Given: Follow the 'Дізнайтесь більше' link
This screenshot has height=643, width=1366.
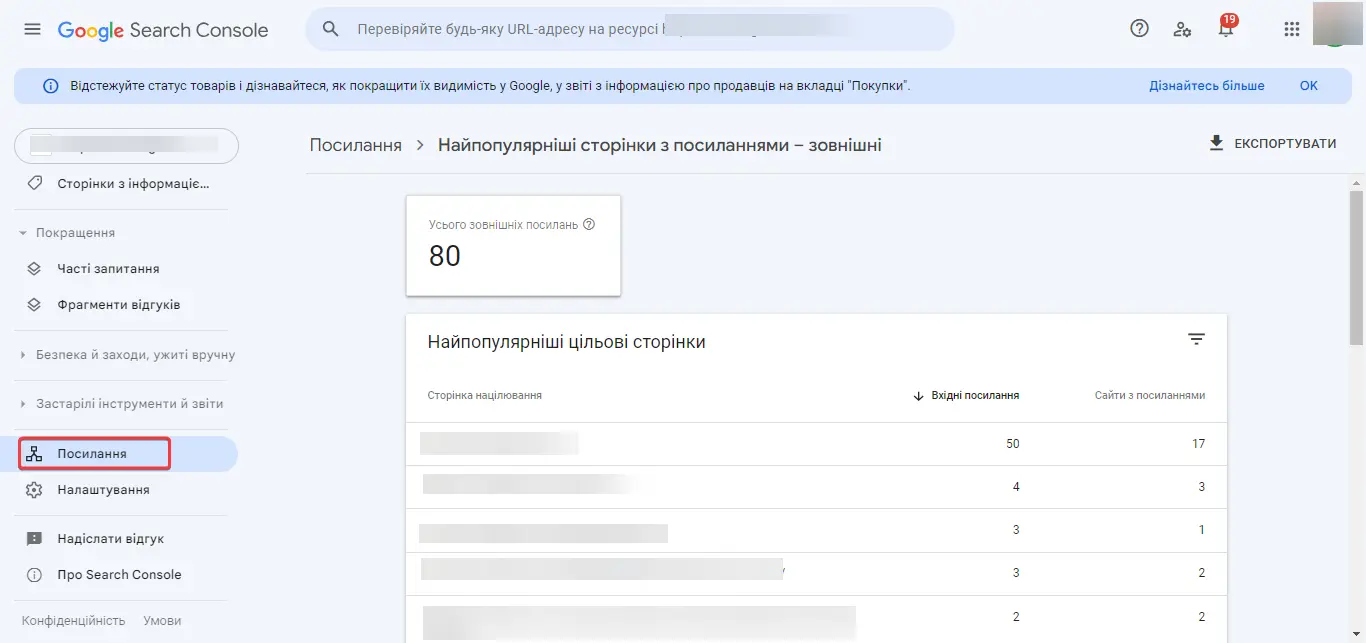Looking at the screenshot, I should 1207,86.
